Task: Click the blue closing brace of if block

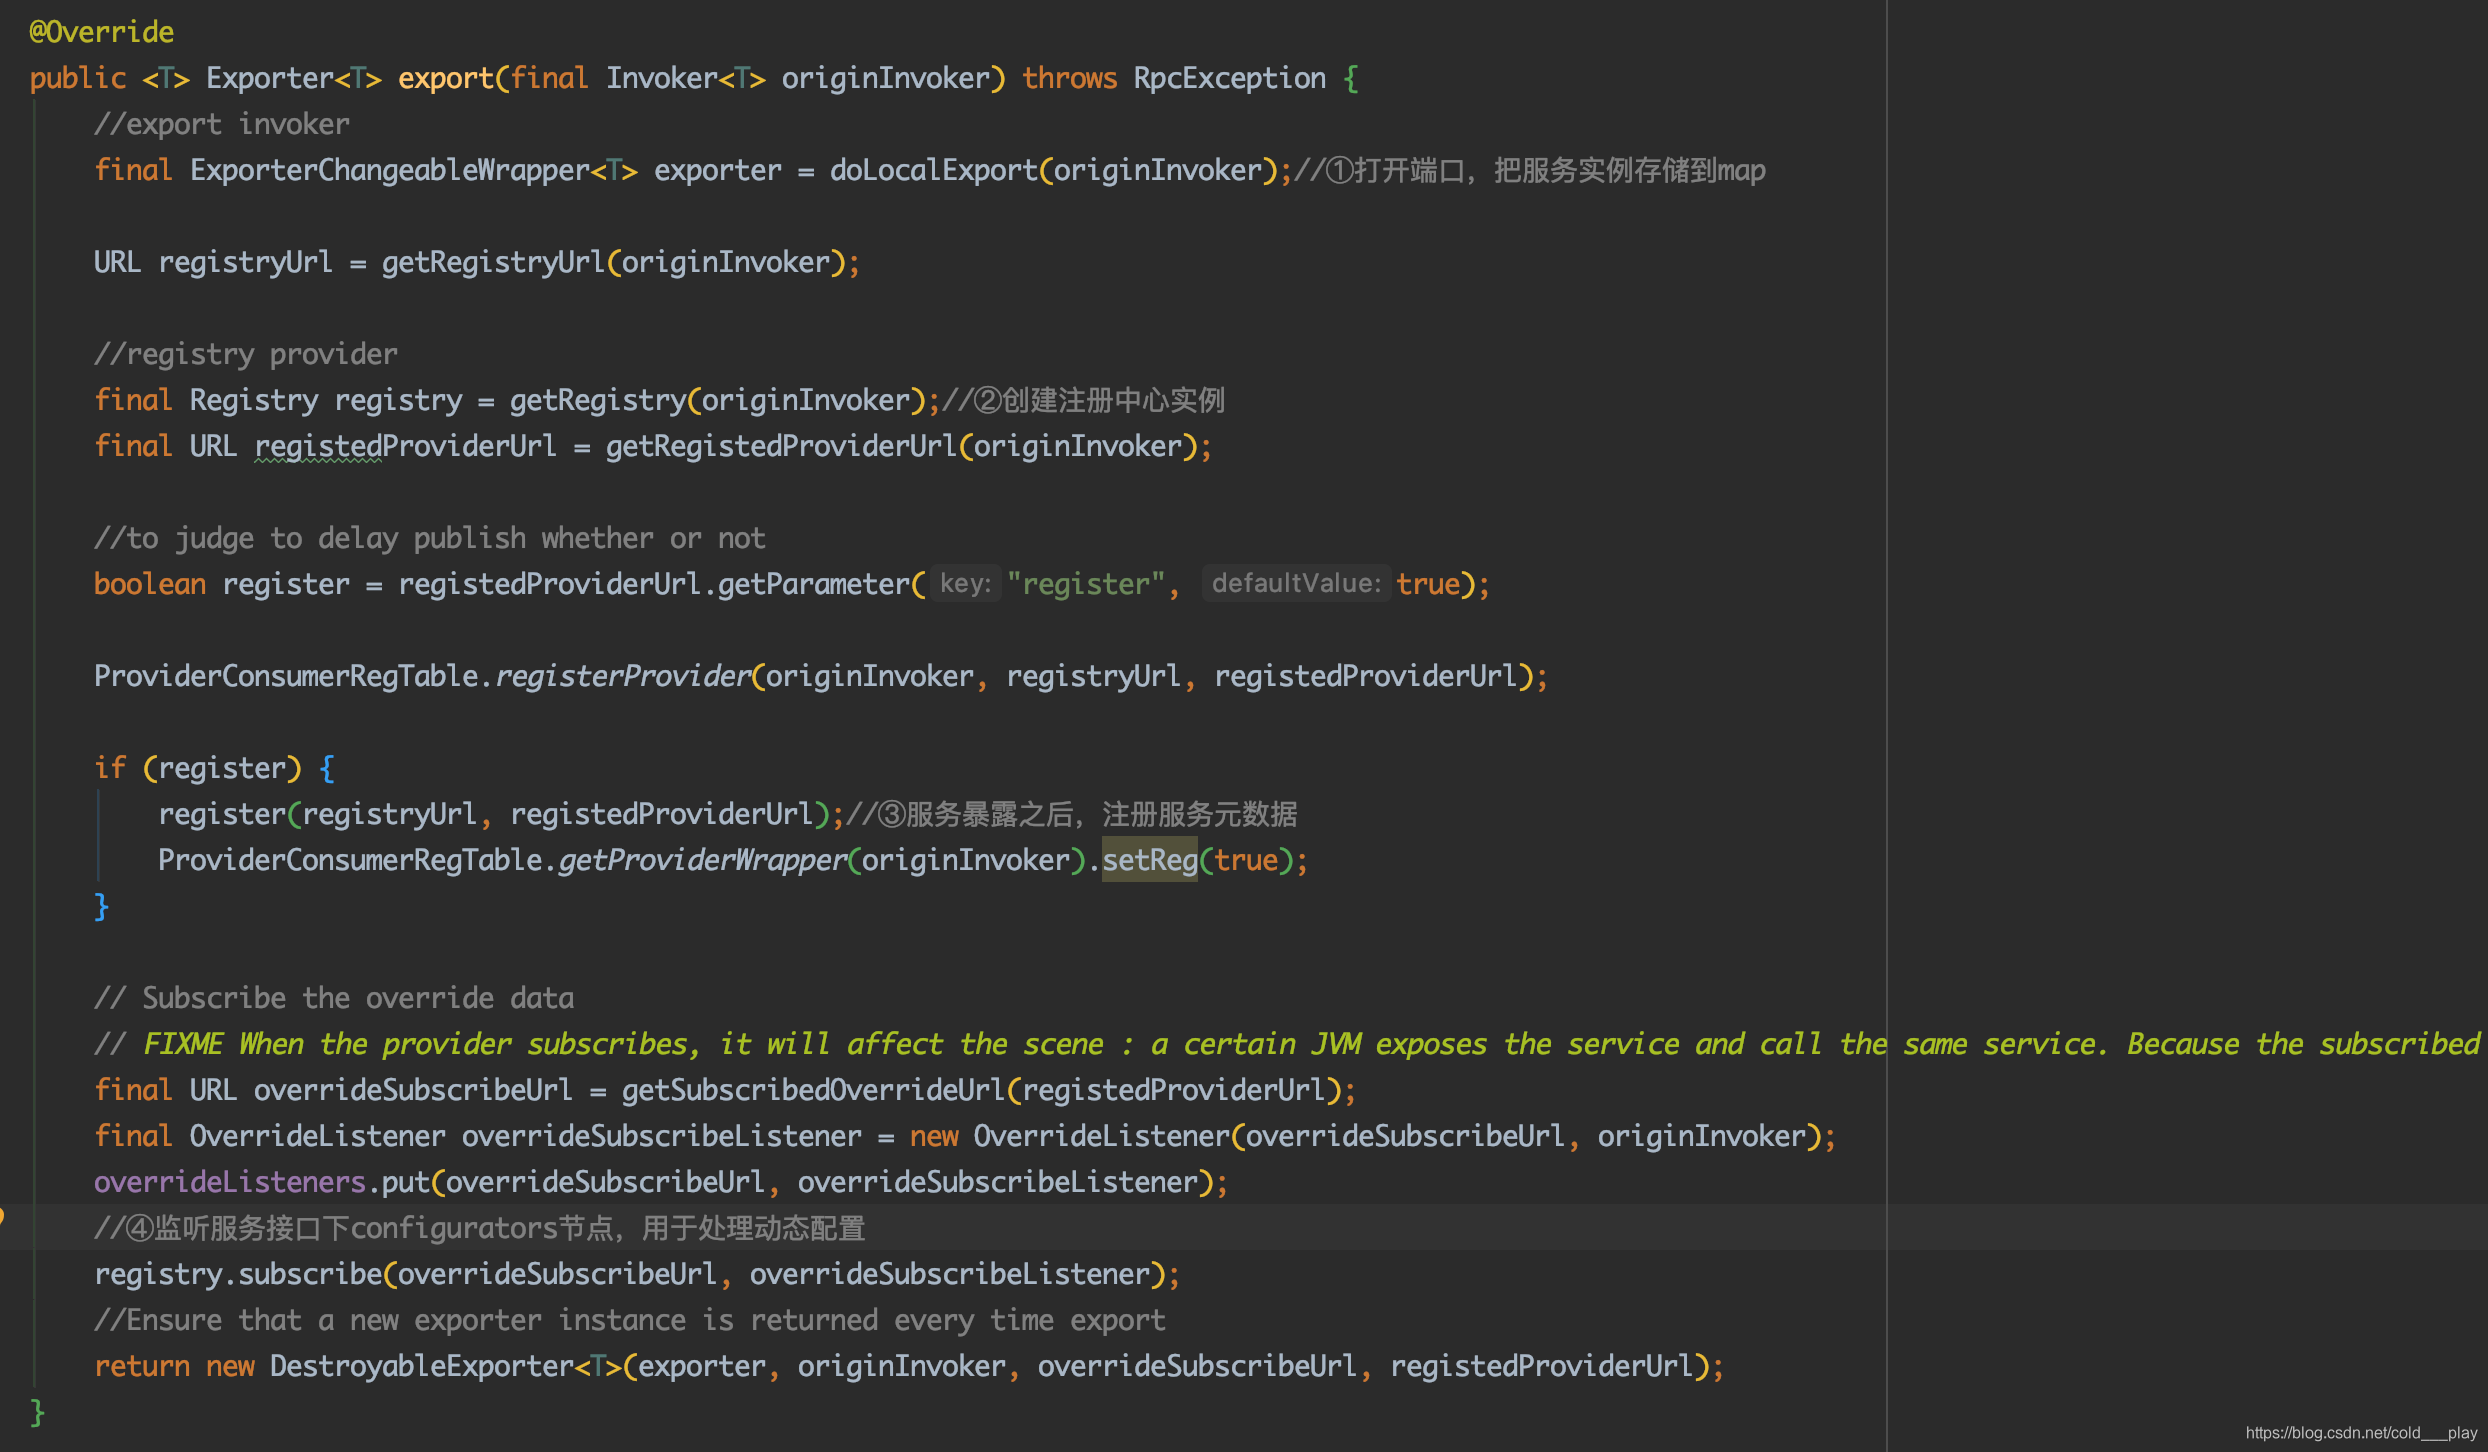Action: (x=101, y=906)
